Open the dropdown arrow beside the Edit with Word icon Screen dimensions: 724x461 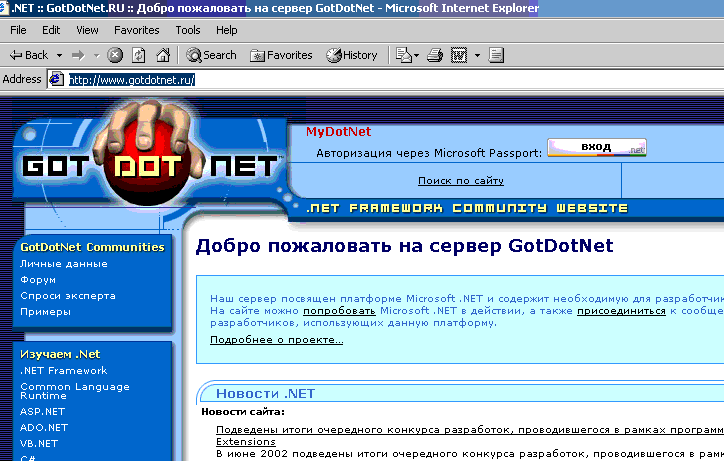pyautogui.click(x=477, y=55)
